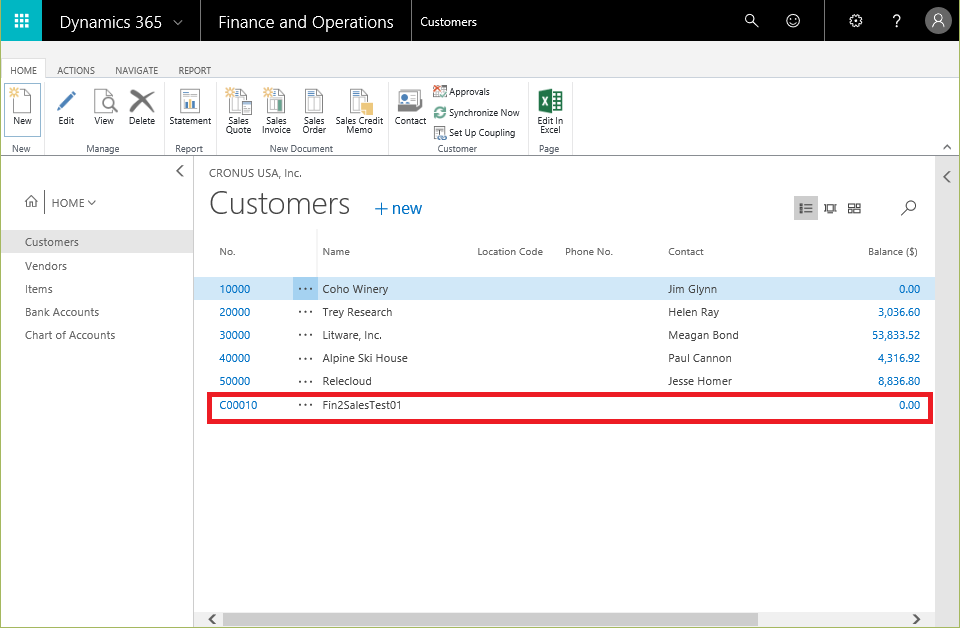The image size is (960, 628).
Task: Click the Delete X icon
Action: (x=142, y=108)
